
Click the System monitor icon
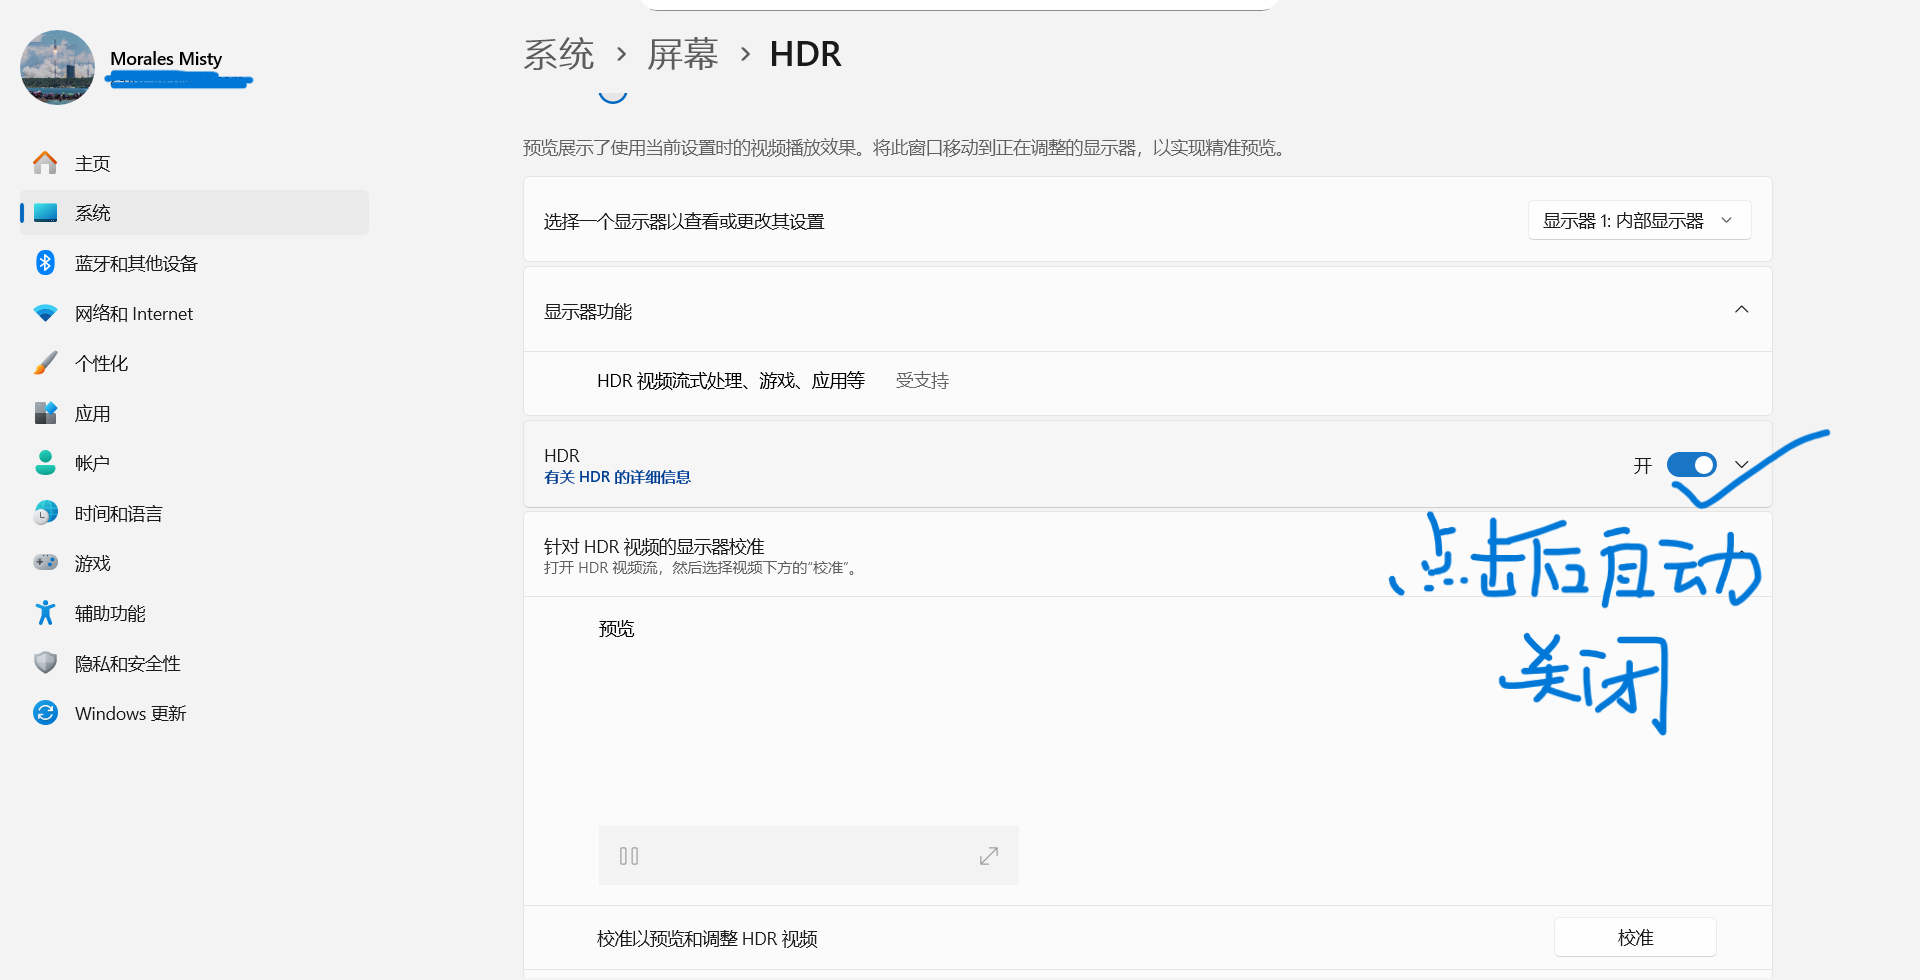[45, 213]
